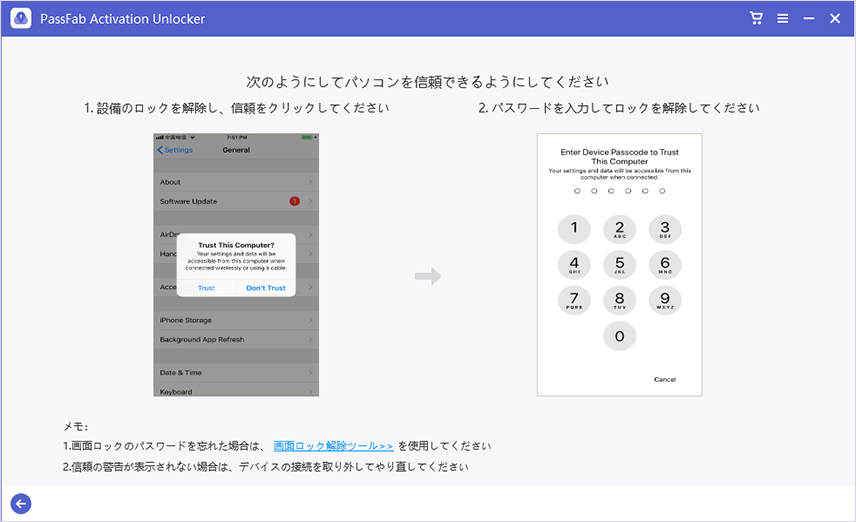Open the shopping cart purchase icon

tap(756, 18)
